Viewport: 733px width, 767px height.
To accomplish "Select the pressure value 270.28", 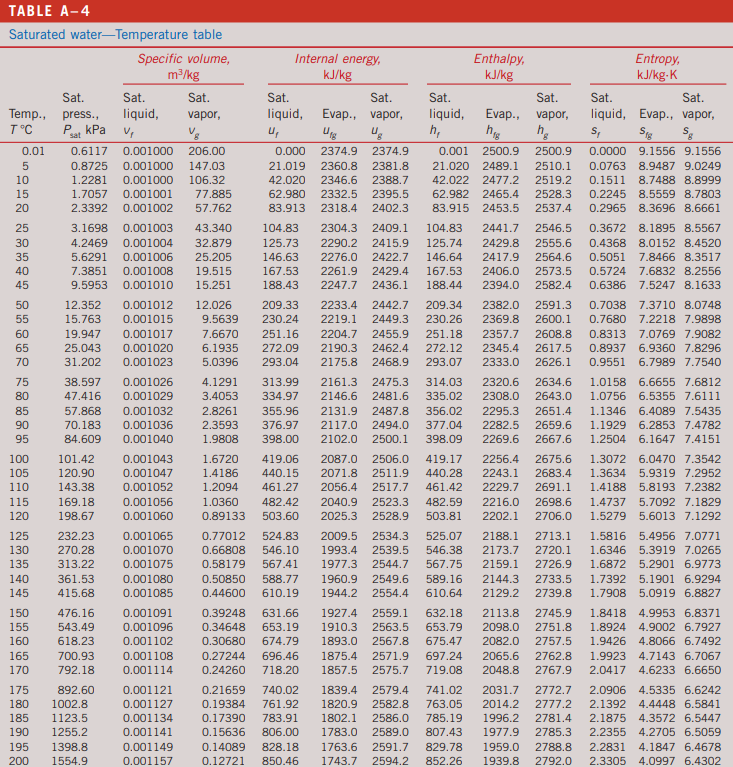I will coord(76,550).
